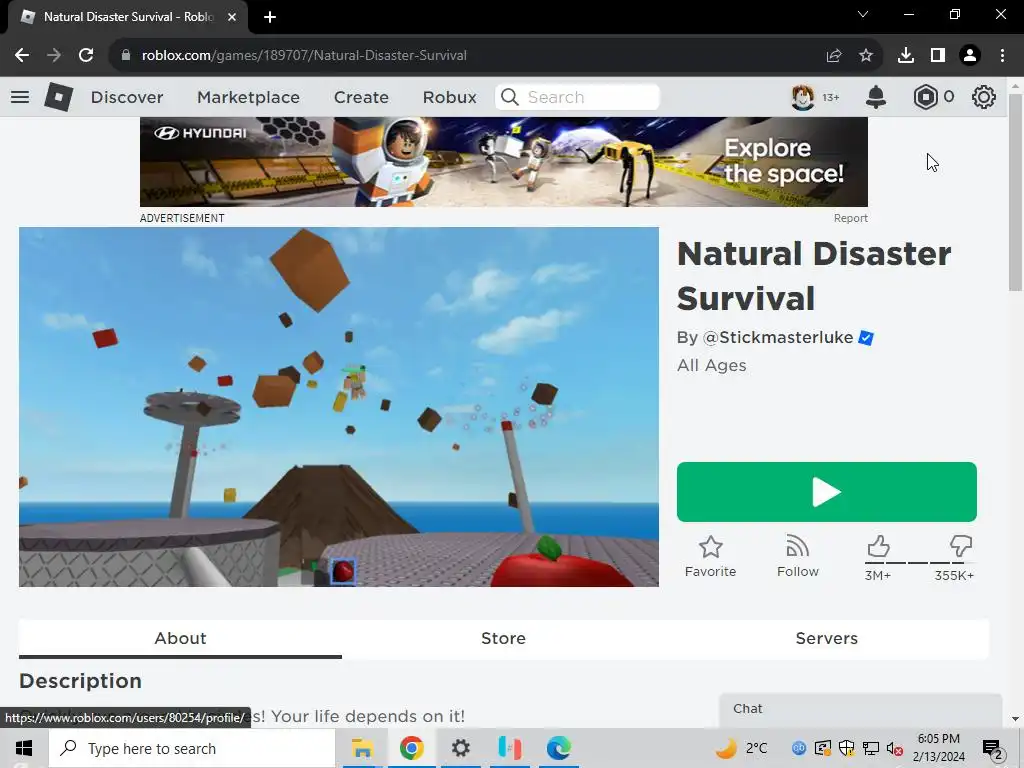Open Chrome downloads

pyautogui.click(x=906, y=56)
